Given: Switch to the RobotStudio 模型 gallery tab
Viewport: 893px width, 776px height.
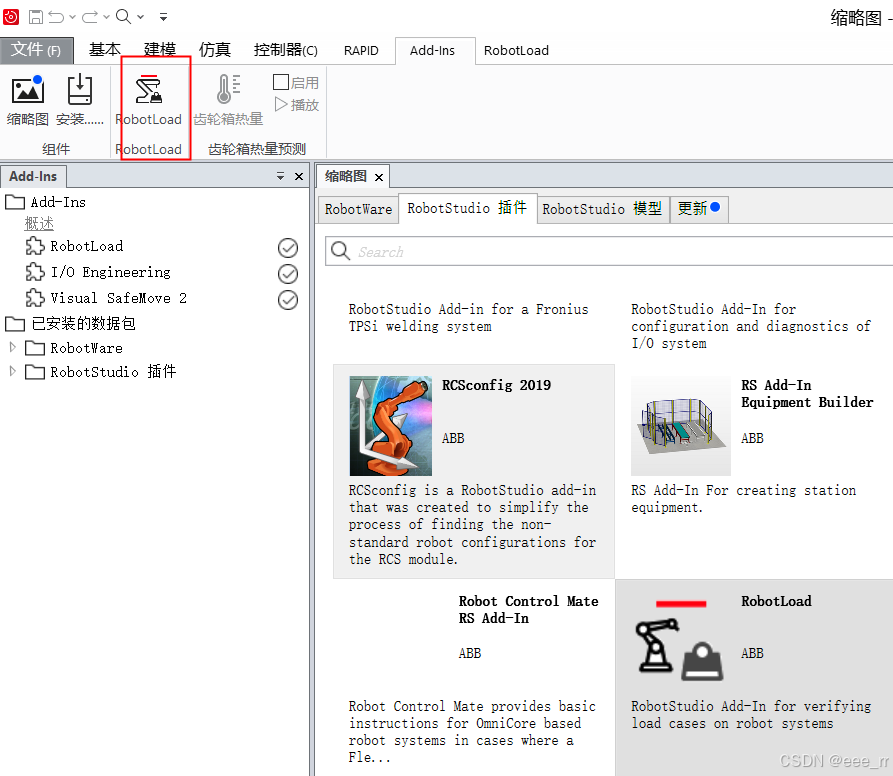Looking at the screenshot, I should coord(602,209).
